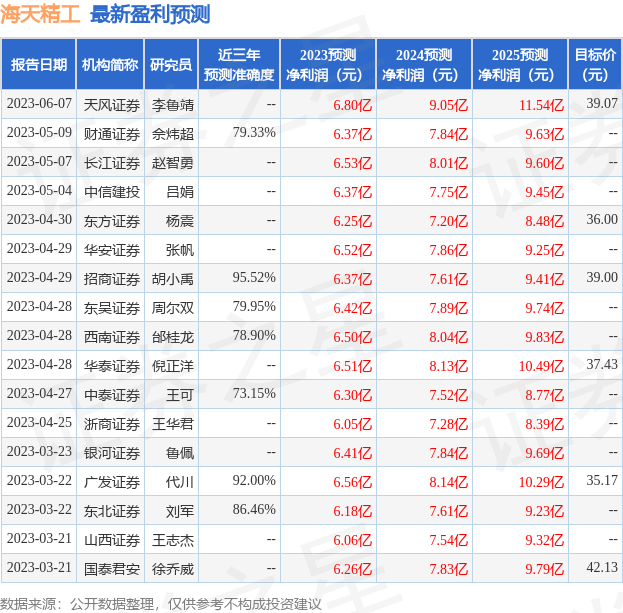Viewport: 623px width, 613px height.
Task: Select the 东北证券 institution cell
Action: [112, 511]
